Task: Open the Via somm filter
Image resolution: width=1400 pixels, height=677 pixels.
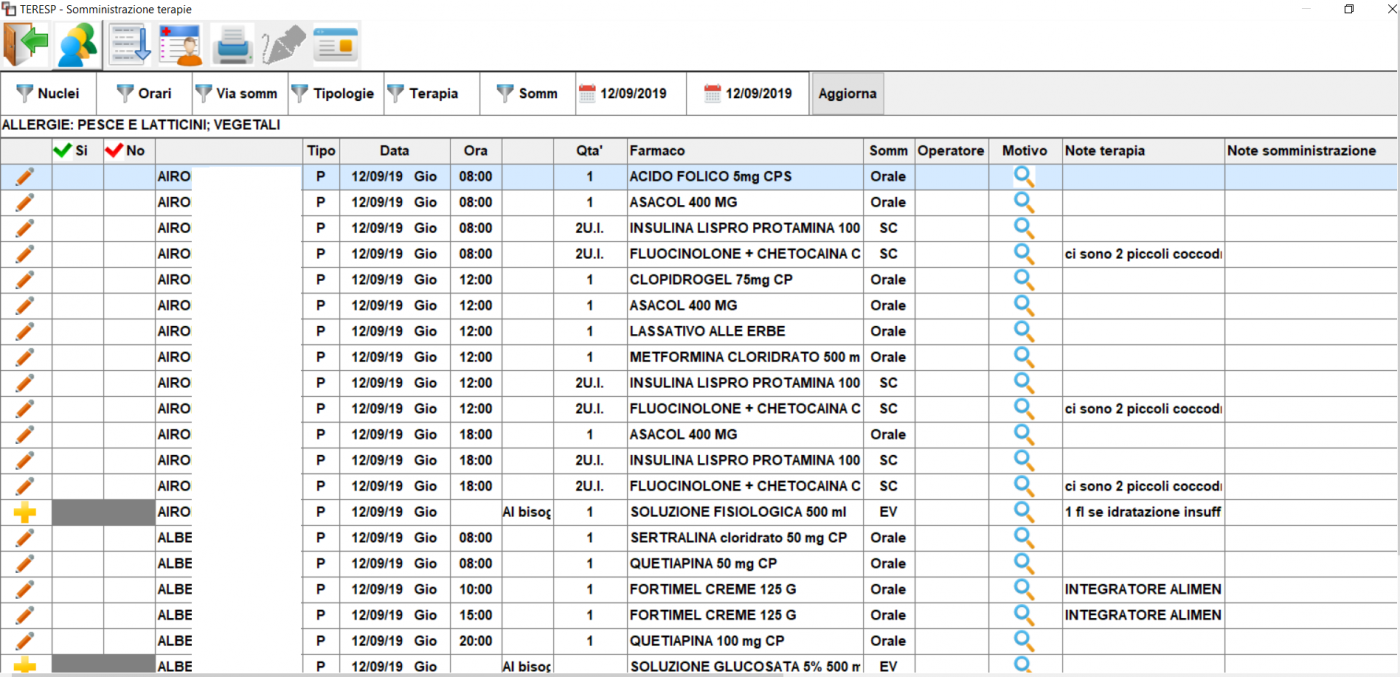Action: [x=237, y=94]
